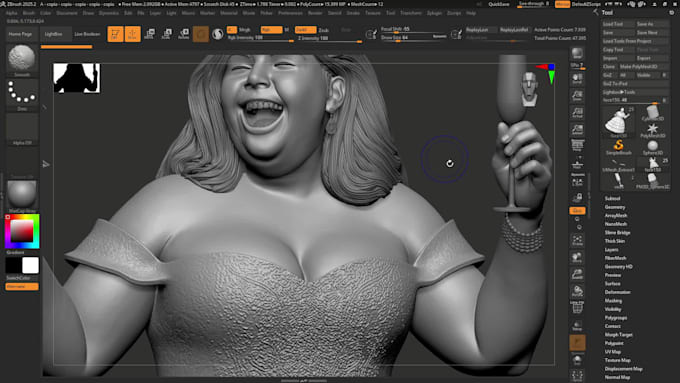This screenshot has width=680, height=383.
Task: Click the Make PolyMesh3D button
Action: tap(644, 66)
